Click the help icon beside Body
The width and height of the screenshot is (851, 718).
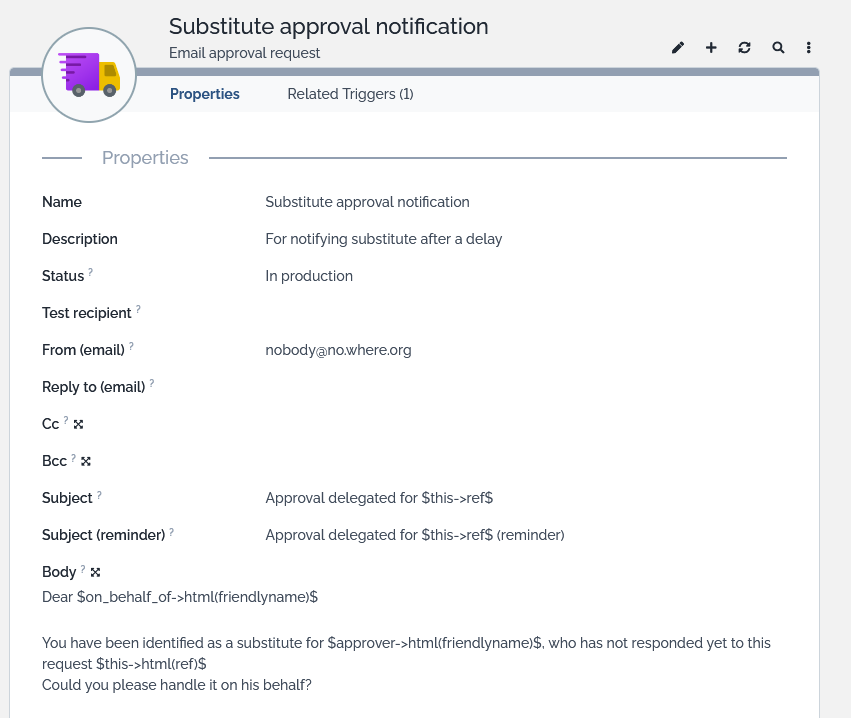click(x=83, y=568)
